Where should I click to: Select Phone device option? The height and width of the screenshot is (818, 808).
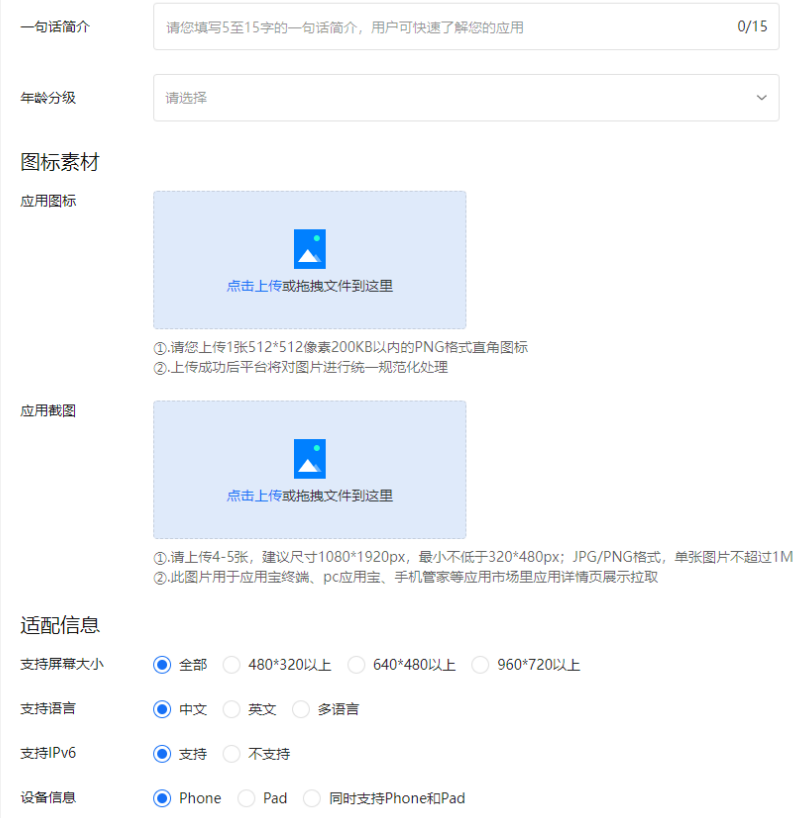click(x=162, y=798)
